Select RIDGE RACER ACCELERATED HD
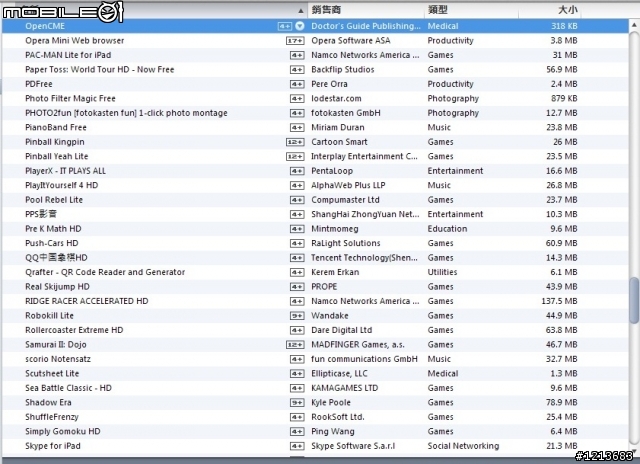 point(315,301)
